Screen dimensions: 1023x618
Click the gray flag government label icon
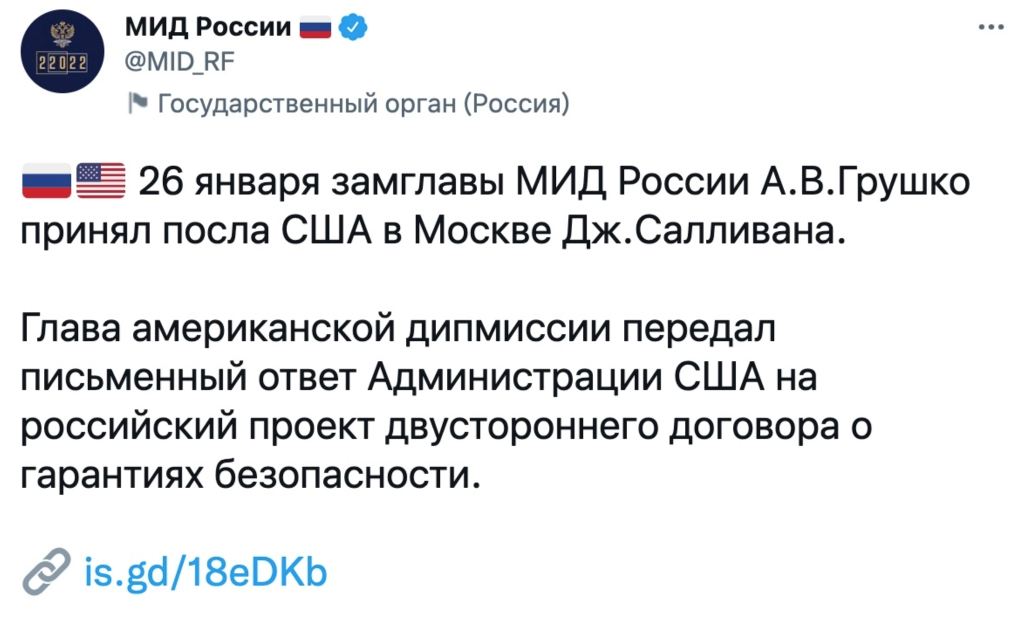137,102
